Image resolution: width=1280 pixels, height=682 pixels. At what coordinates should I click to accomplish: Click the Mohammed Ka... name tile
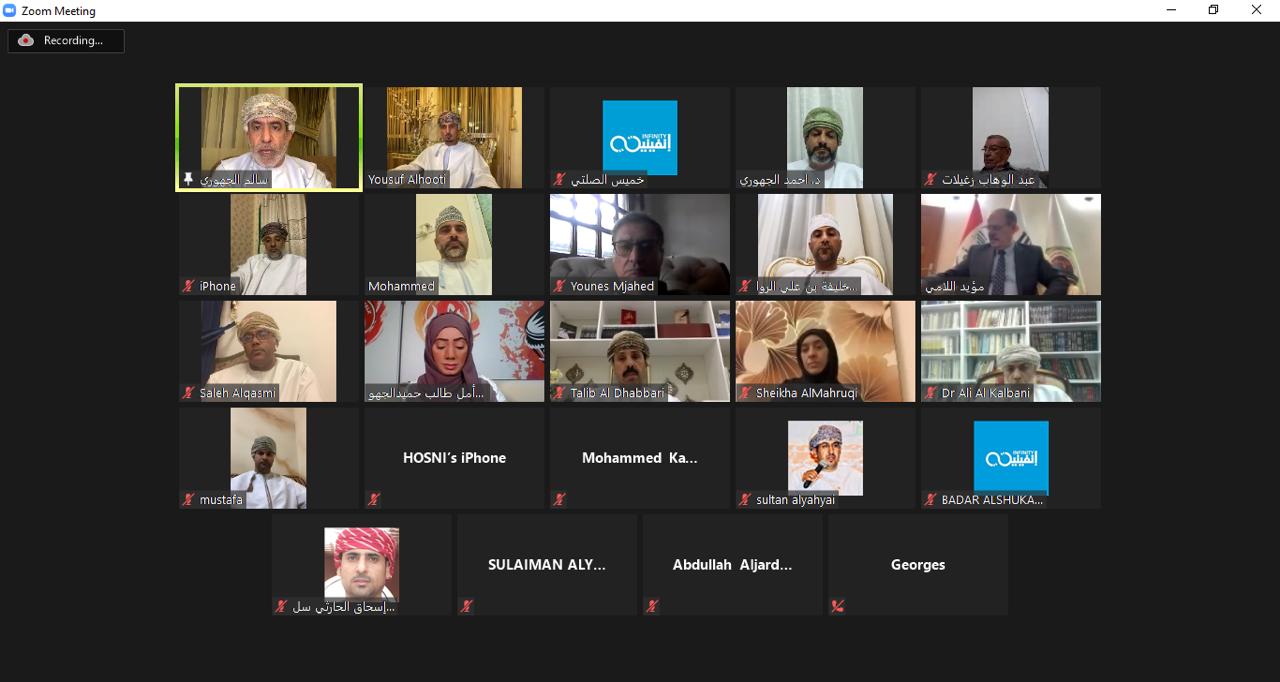640,458
